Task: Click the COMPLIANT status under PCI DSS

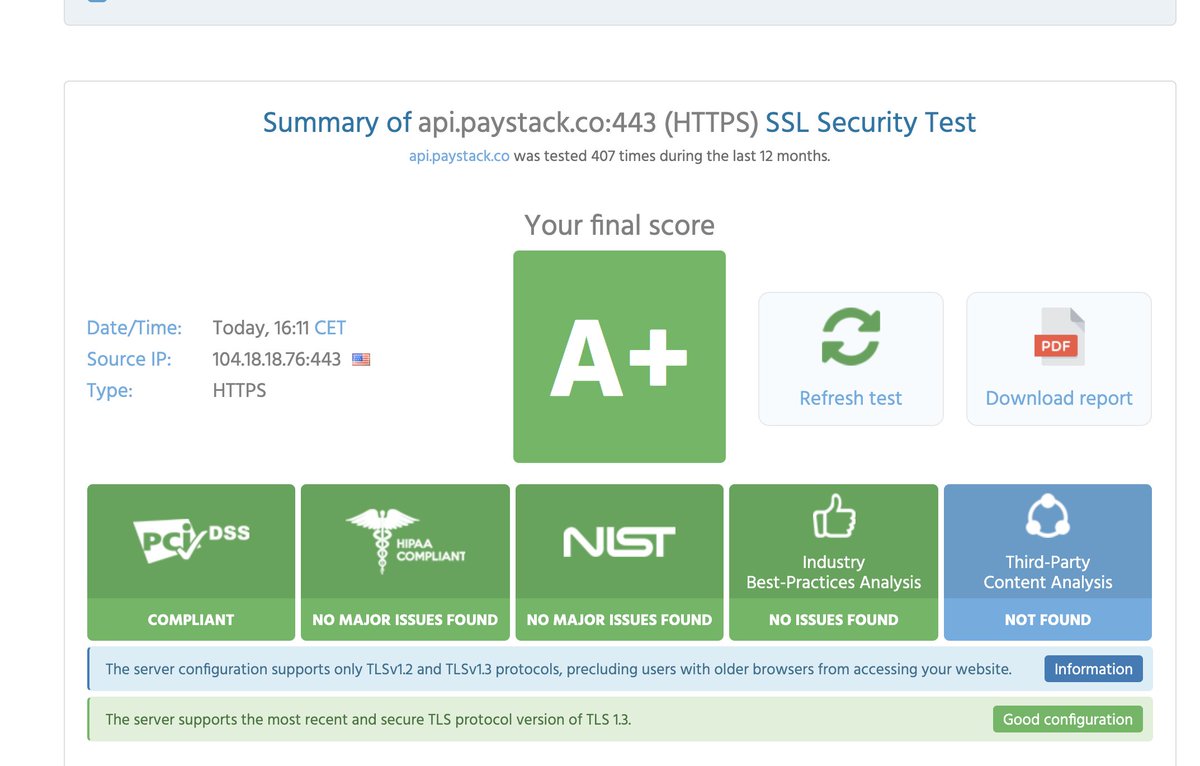Action: (191, 620)
